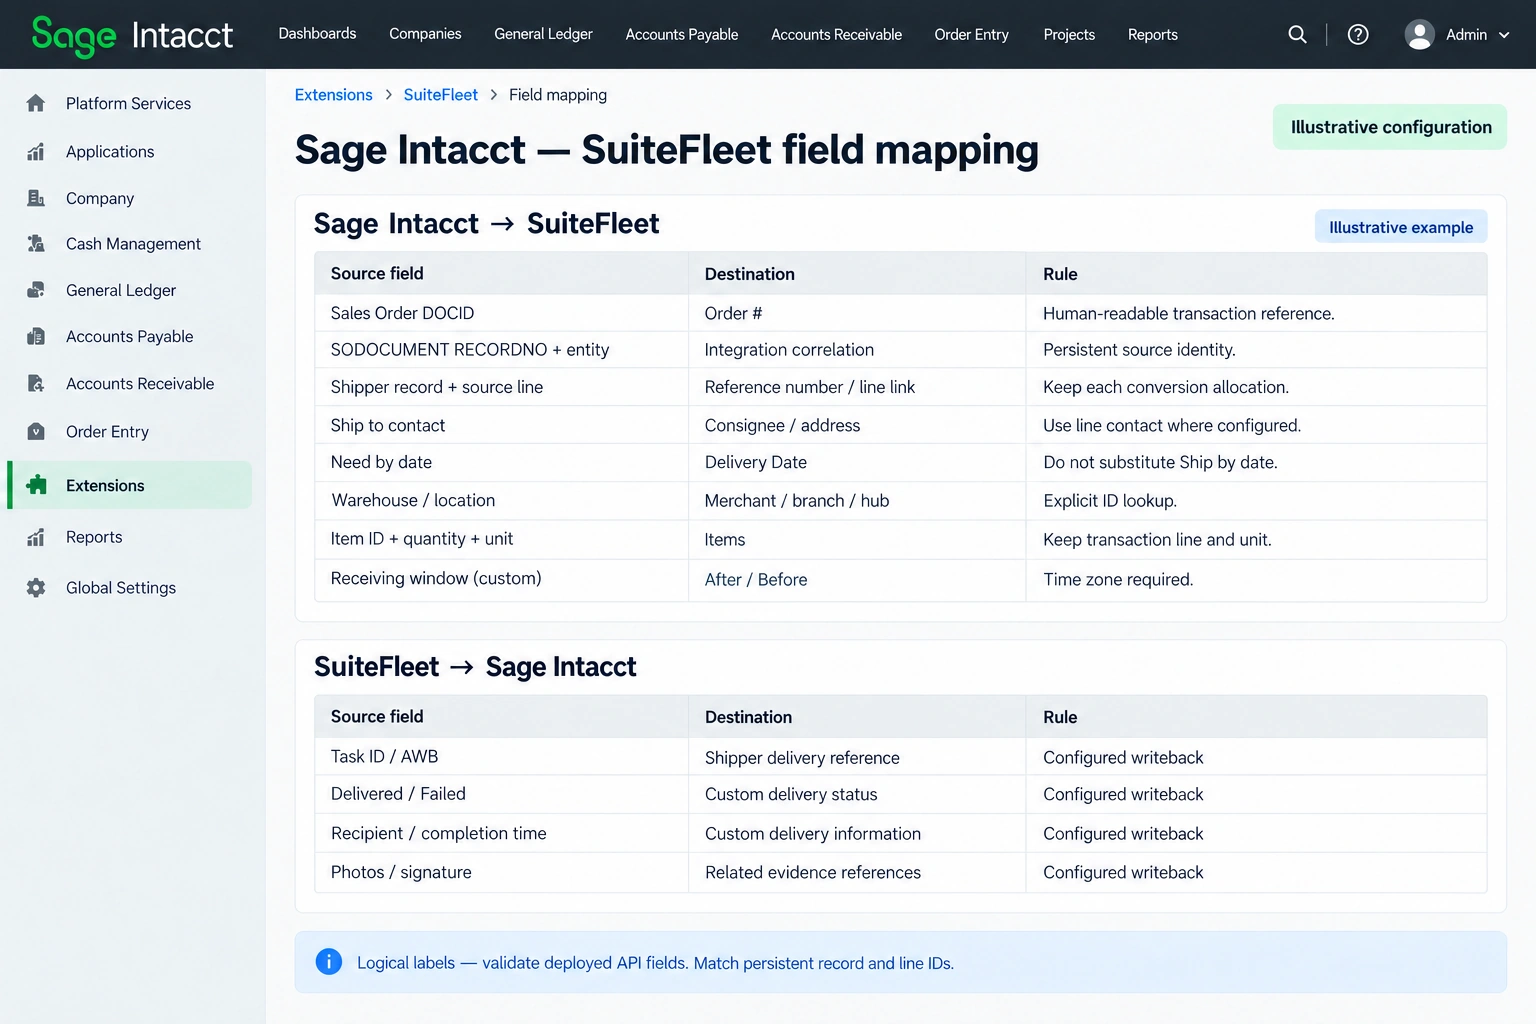This screenshot has height=1024, width=1536.
Task: Open the Order Entry top menu
Action: click(971, 34)
